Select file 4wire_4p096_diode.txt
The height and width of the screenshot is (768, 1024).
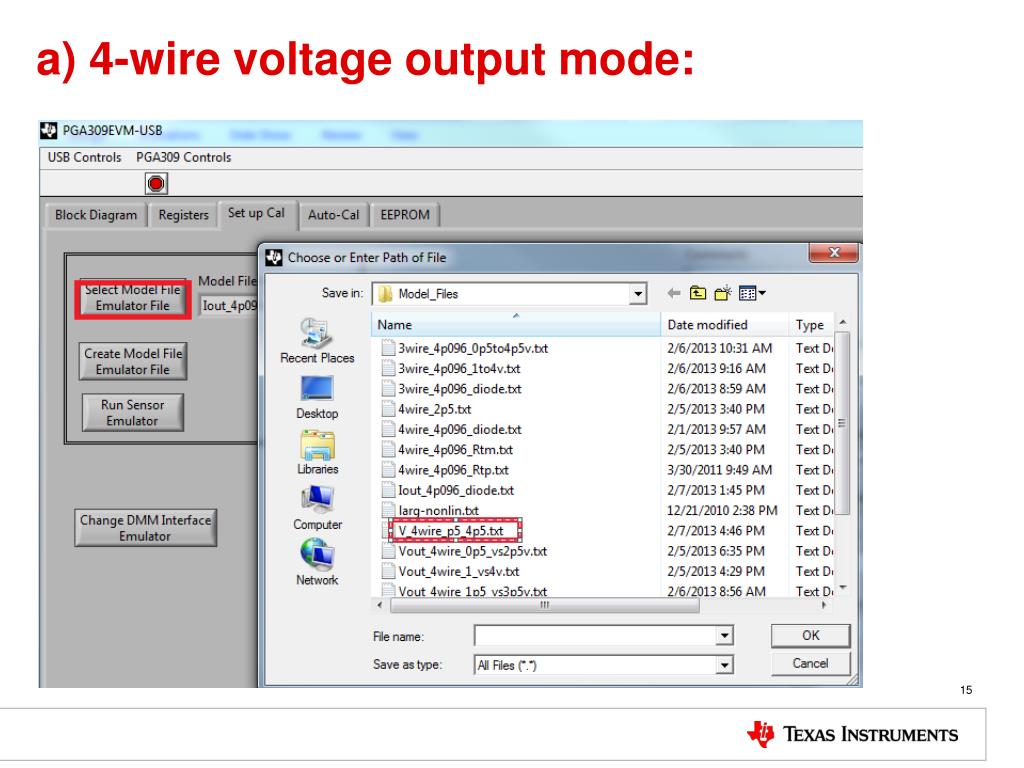pos(460,429)
